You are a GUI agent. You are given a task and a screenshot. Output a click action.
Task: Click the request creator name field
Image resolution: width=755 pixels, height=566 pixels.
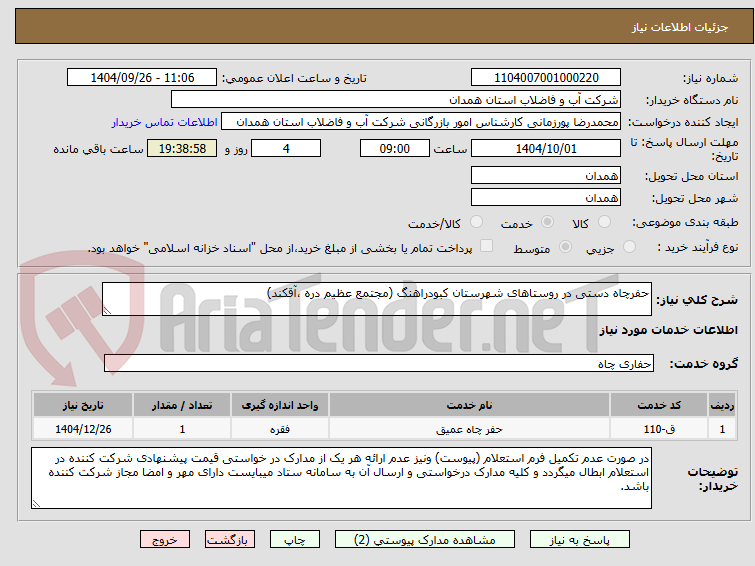coord(421,122)
